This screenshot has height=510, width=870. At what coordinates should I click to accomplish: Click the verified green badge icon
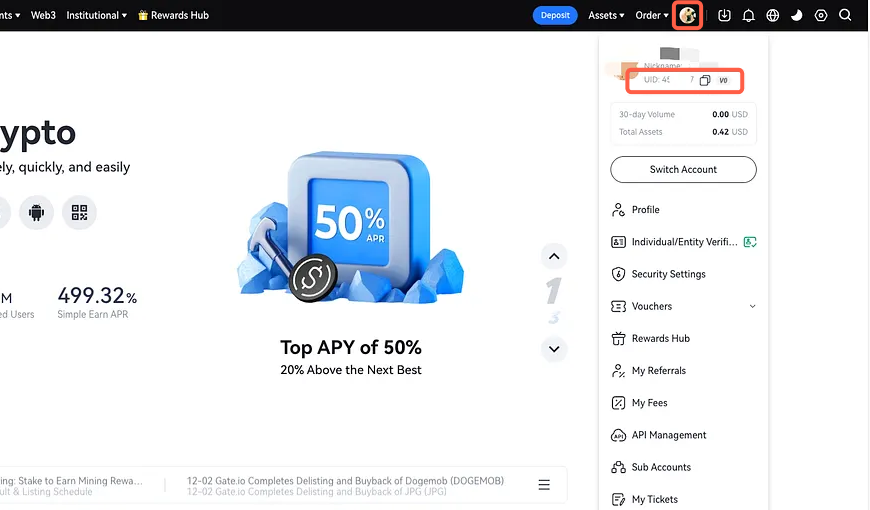(x=750, y=242)
